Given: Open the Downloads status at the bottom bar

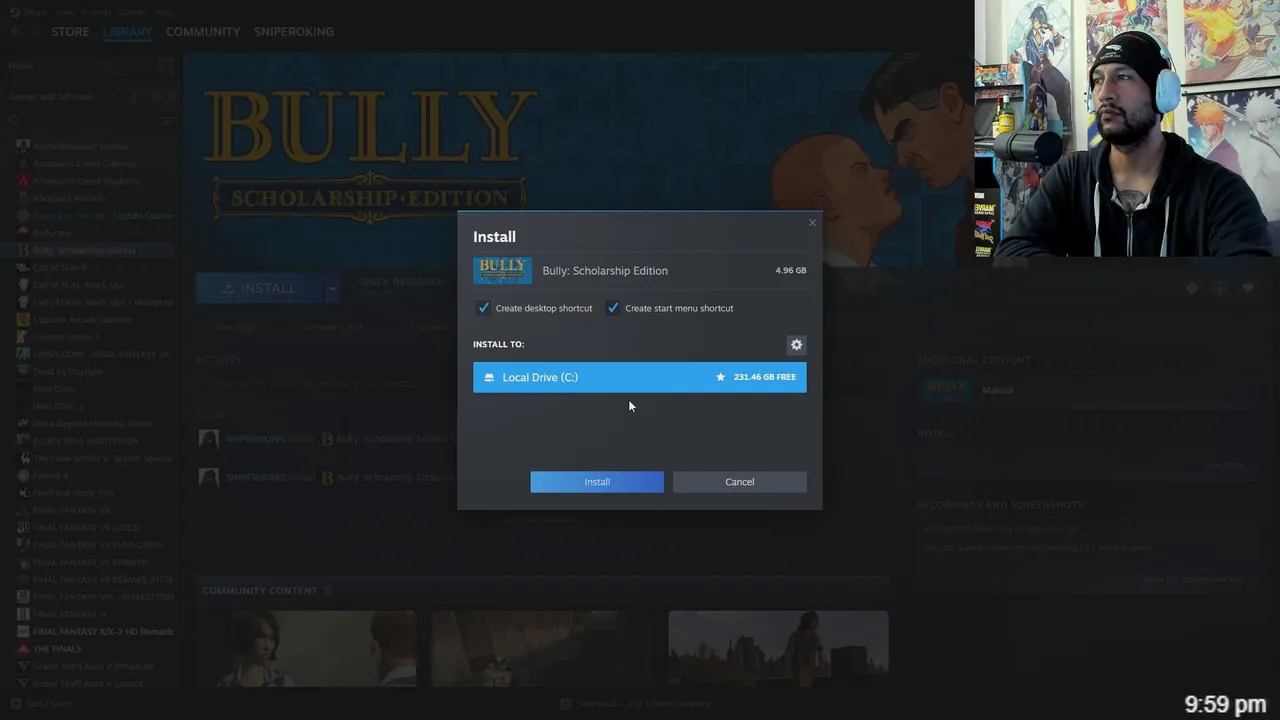Looking at the screenshot, I should (636, 704).
